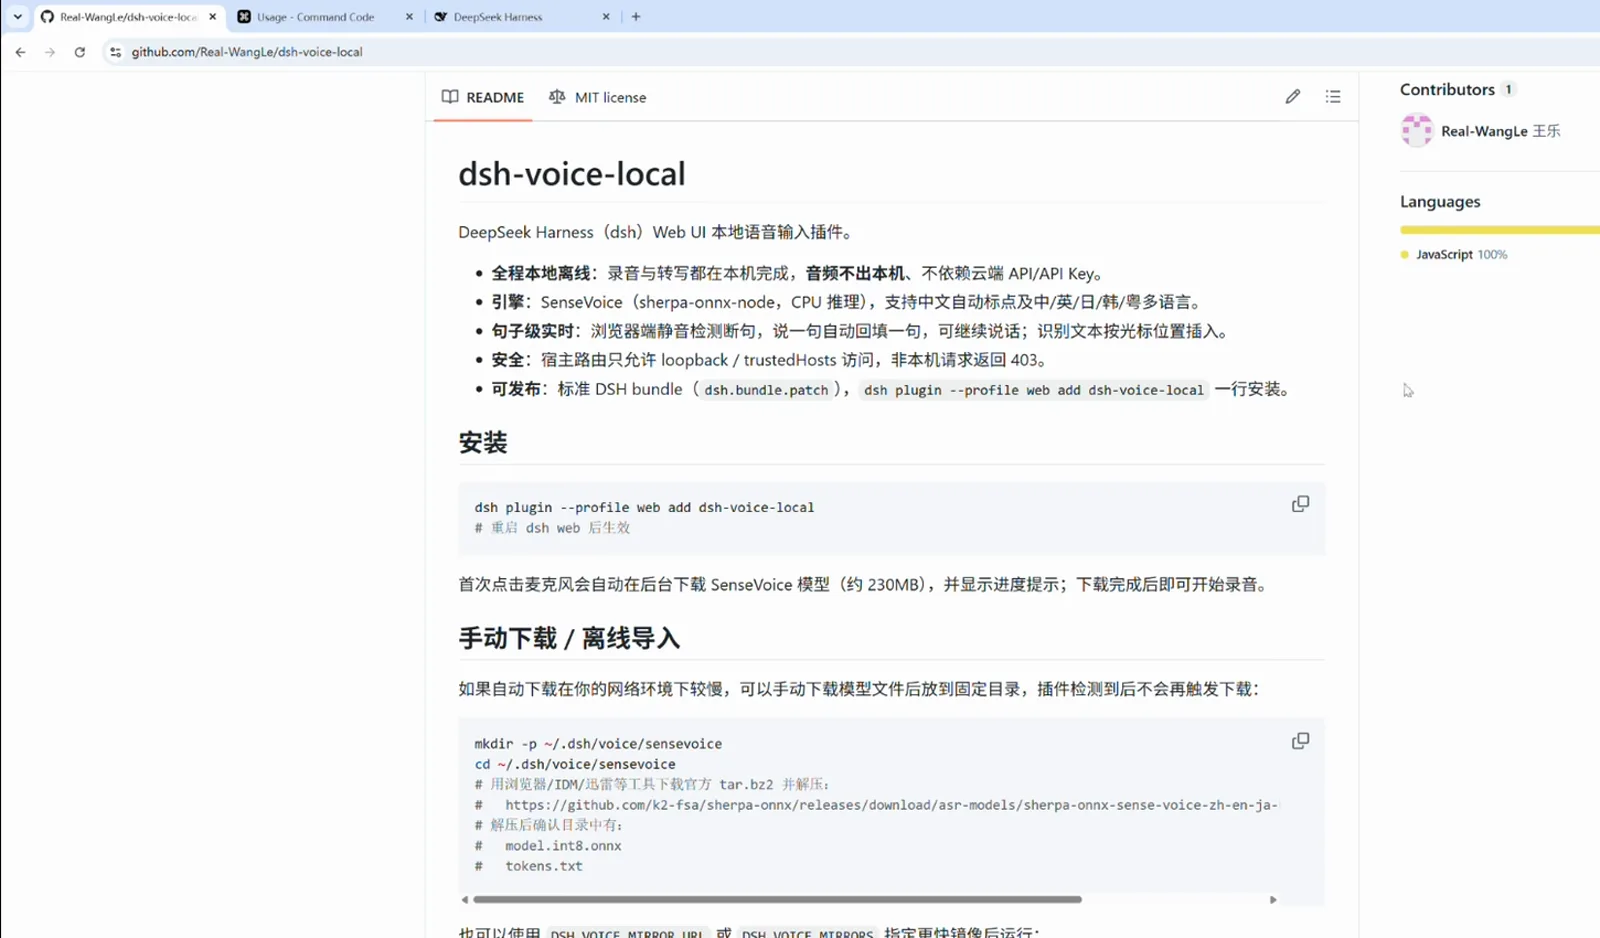Click the cd ~/.dsh/voice/sensevoice line

click(575, 764)
